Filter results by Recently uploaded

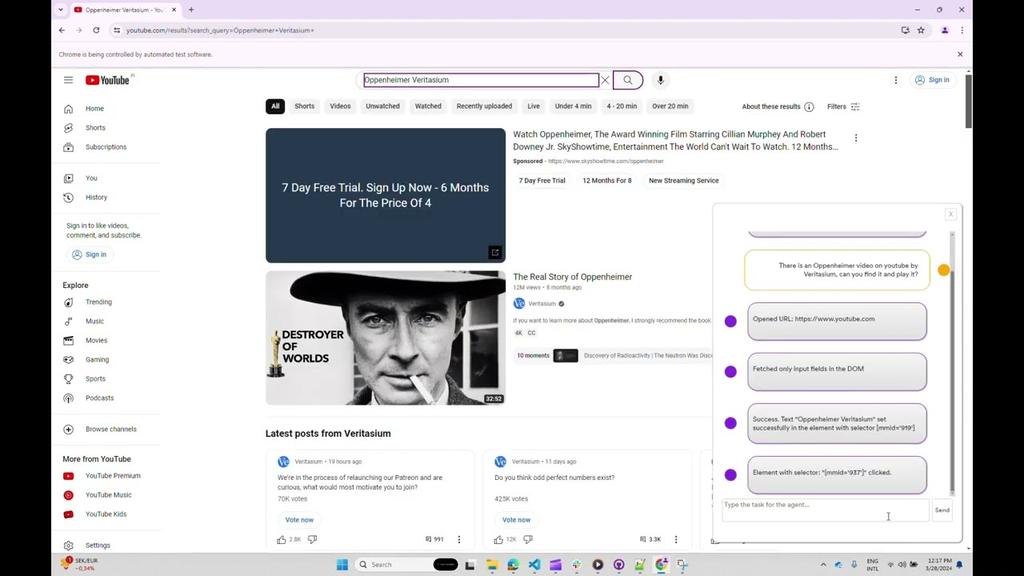484,106
